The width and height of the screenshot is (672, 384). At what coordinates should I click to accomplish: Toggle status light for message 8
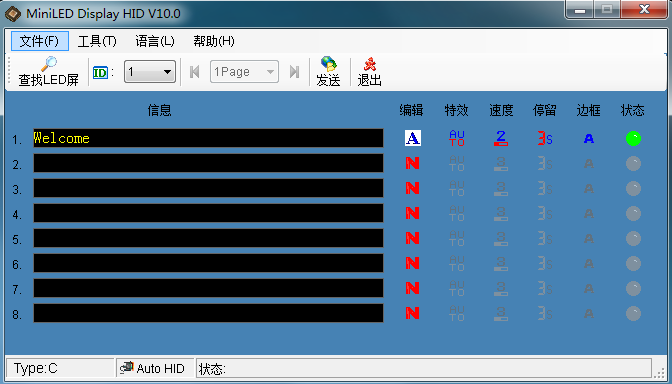pos(633,313)
